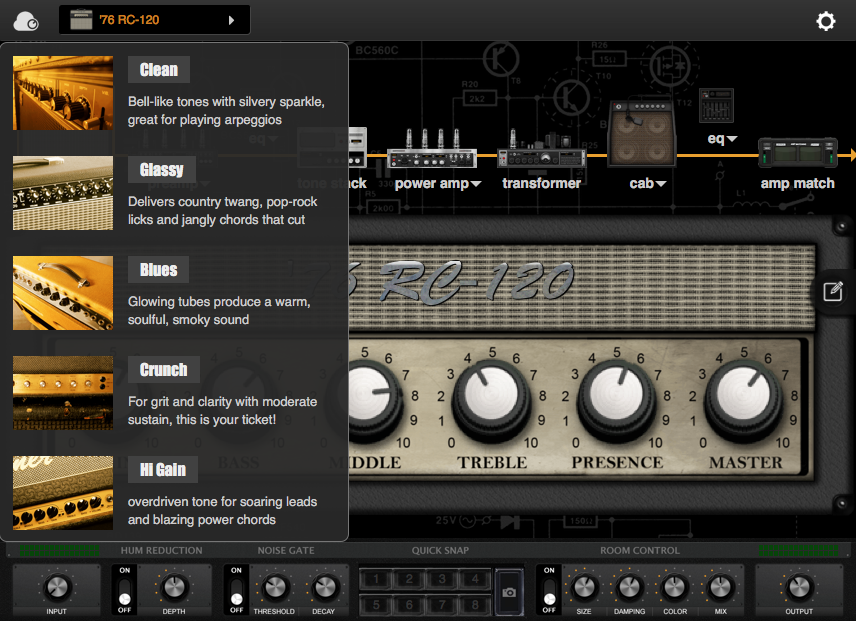Expand the 76 RC-120 amp selector
This screenshot has height=621, width=856.
154,20
